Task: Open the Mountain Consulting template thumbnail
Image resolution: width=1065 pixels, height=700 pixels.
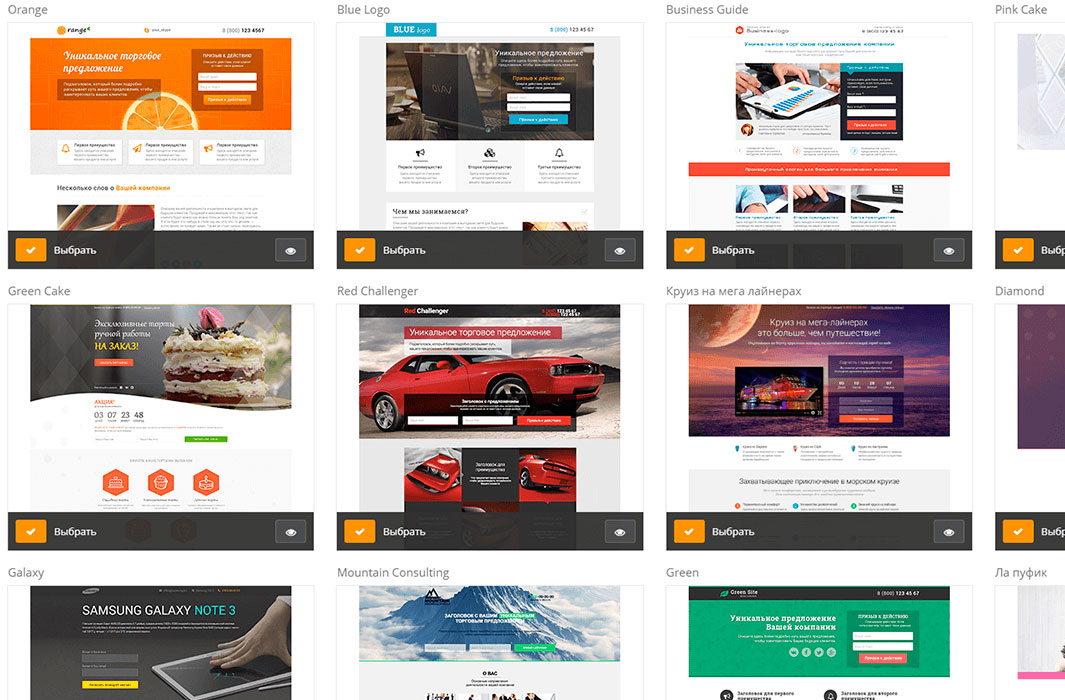Action: [490, 642]
